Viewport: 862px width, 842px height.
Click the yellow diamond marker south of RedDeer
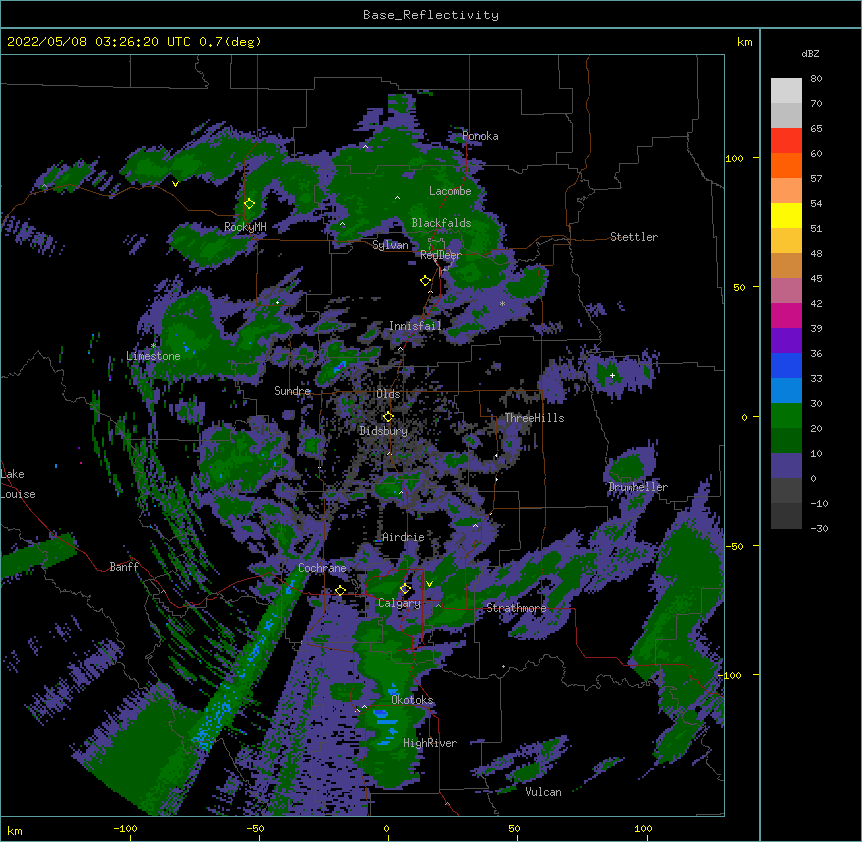[425, 281]
